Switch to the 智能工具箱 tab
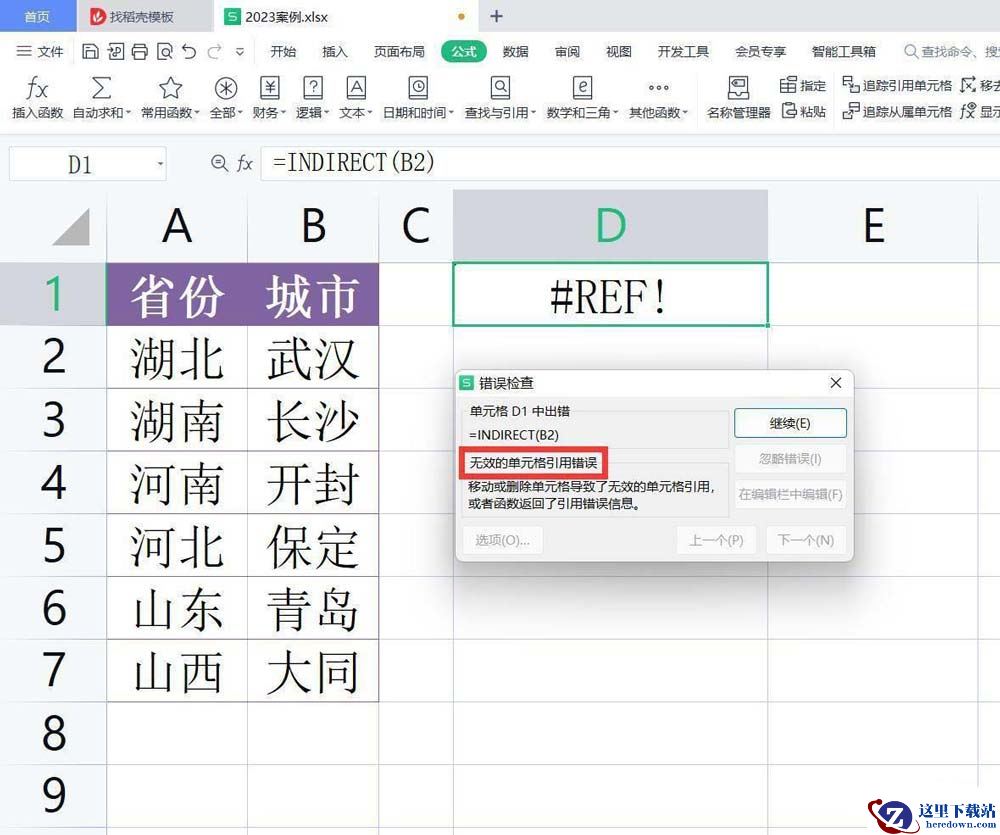This screenshot has height=835, width=1000. 844,51
